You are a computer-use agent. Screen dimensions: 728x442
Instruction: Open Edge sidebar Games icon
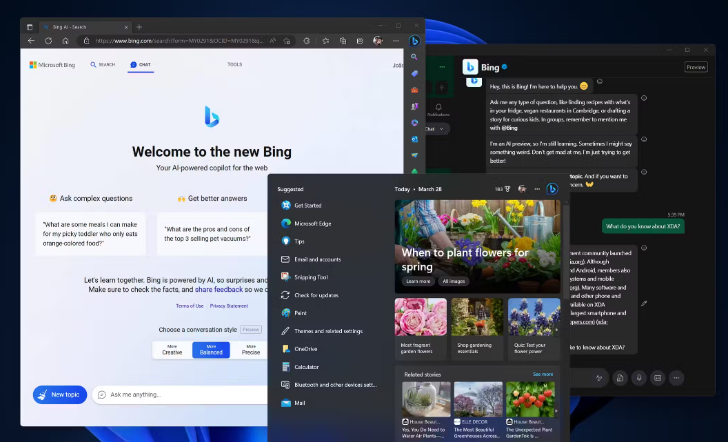coord(414,106)
